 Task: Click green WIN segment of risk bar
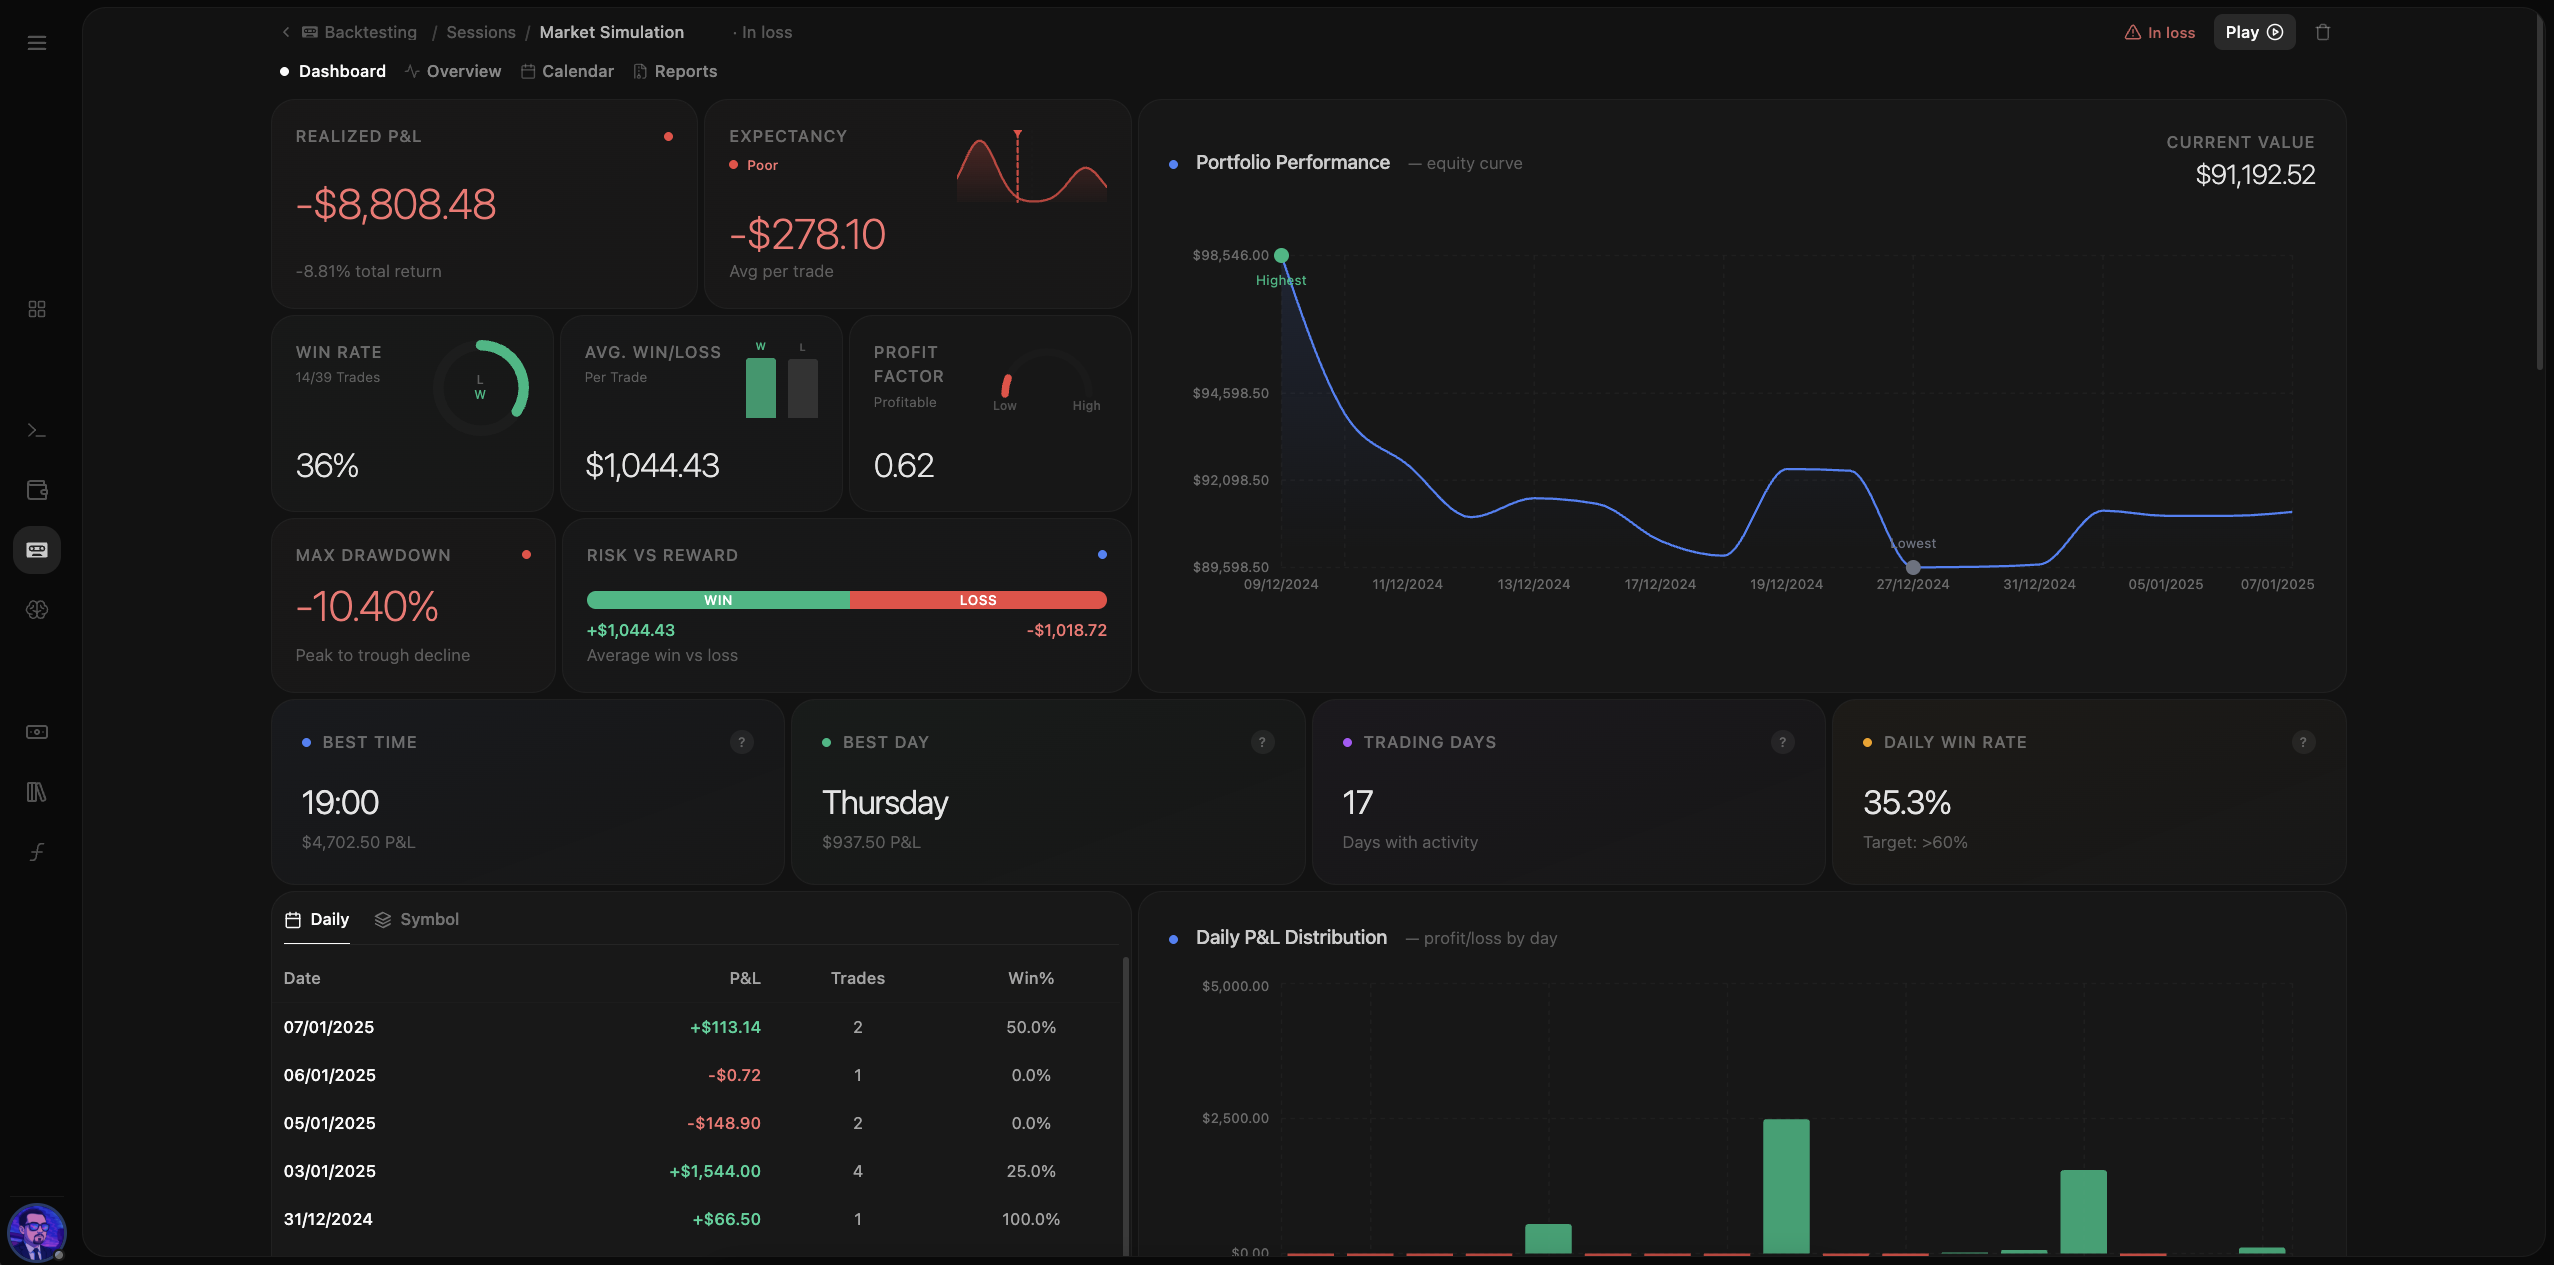[x=718, y=600]
